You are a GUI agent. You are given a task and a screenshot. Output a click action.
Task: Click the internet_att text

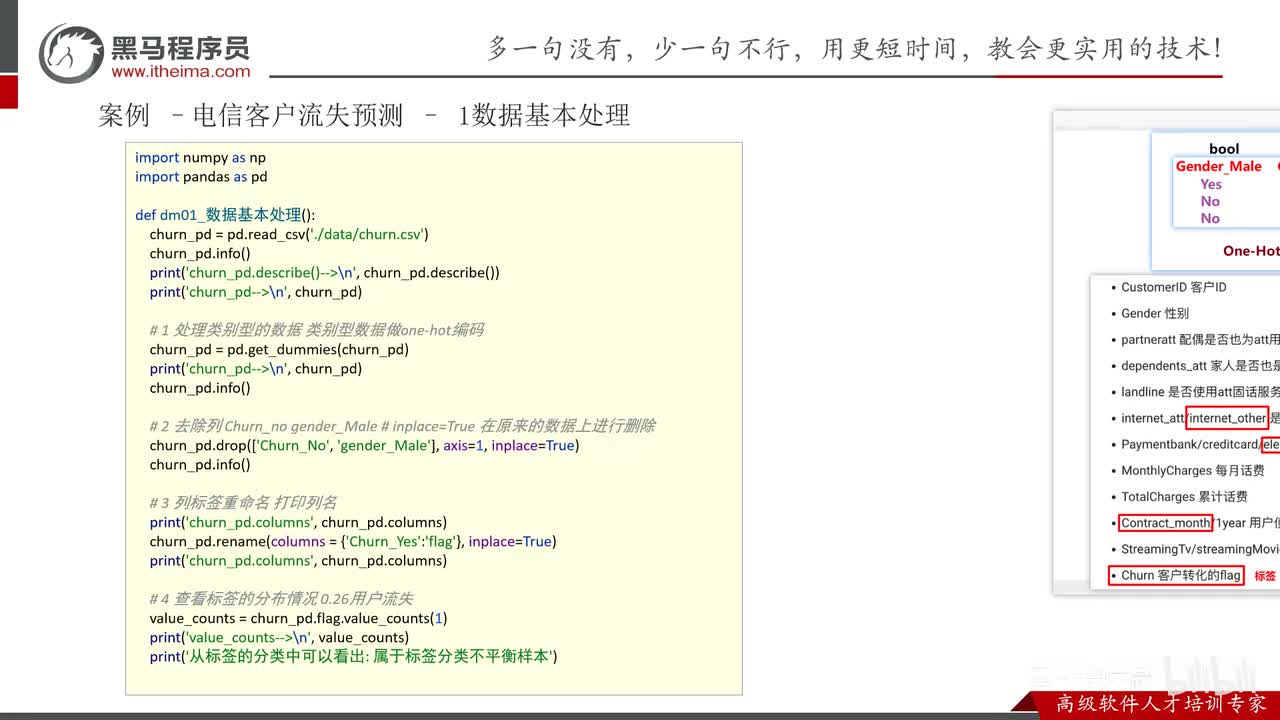click(x=1153, y=418)
